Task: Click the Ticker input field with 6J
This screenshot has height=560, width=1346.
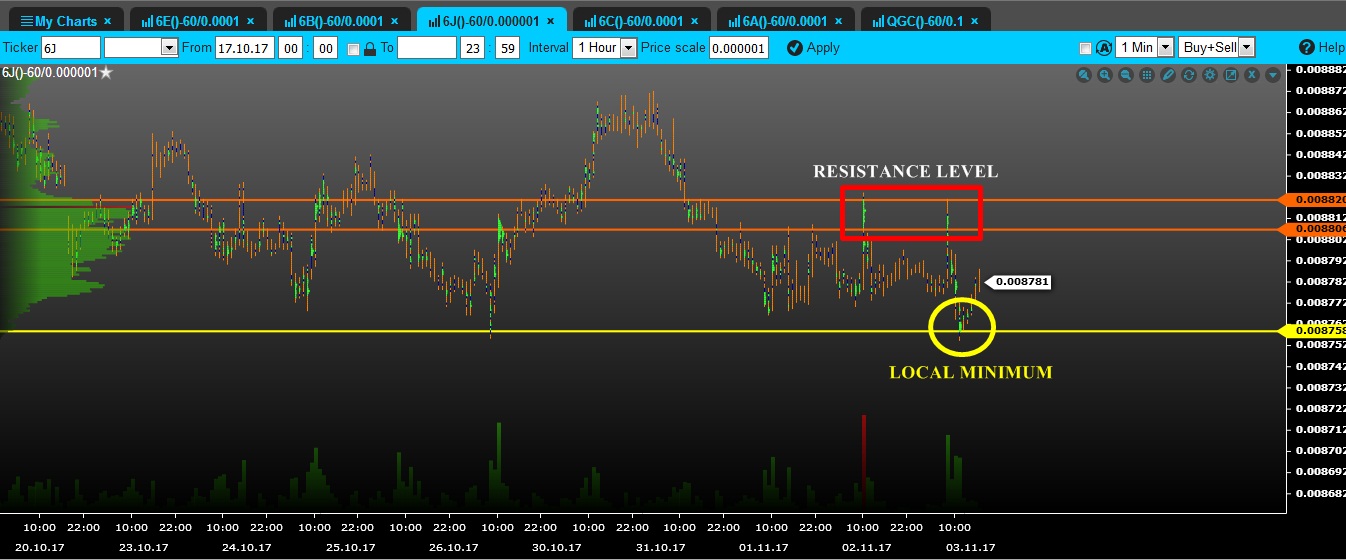Action: coord(70,47)
